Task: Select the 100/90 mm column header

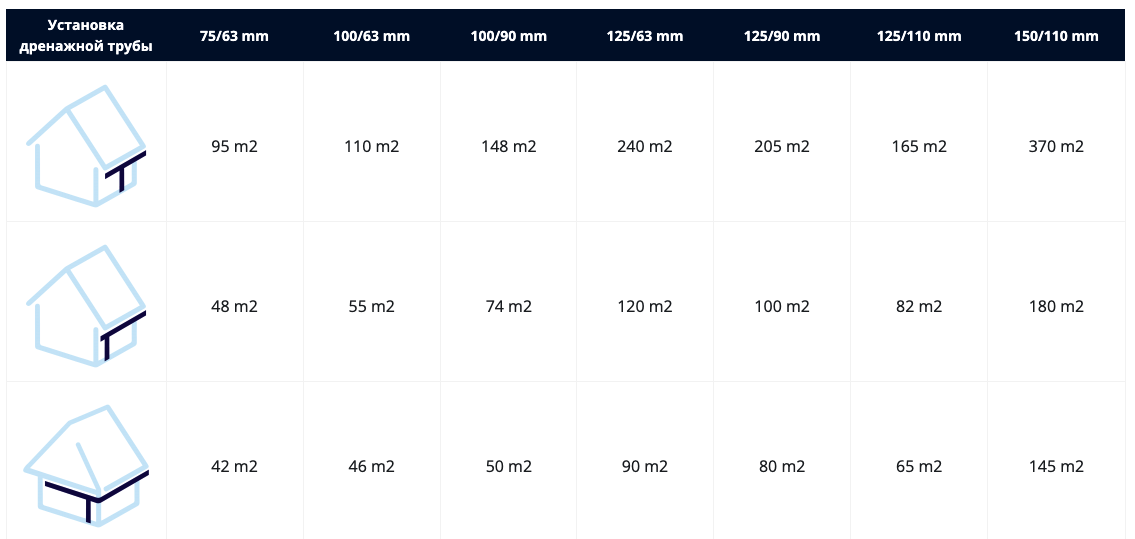Action: (x=508, y=35)
